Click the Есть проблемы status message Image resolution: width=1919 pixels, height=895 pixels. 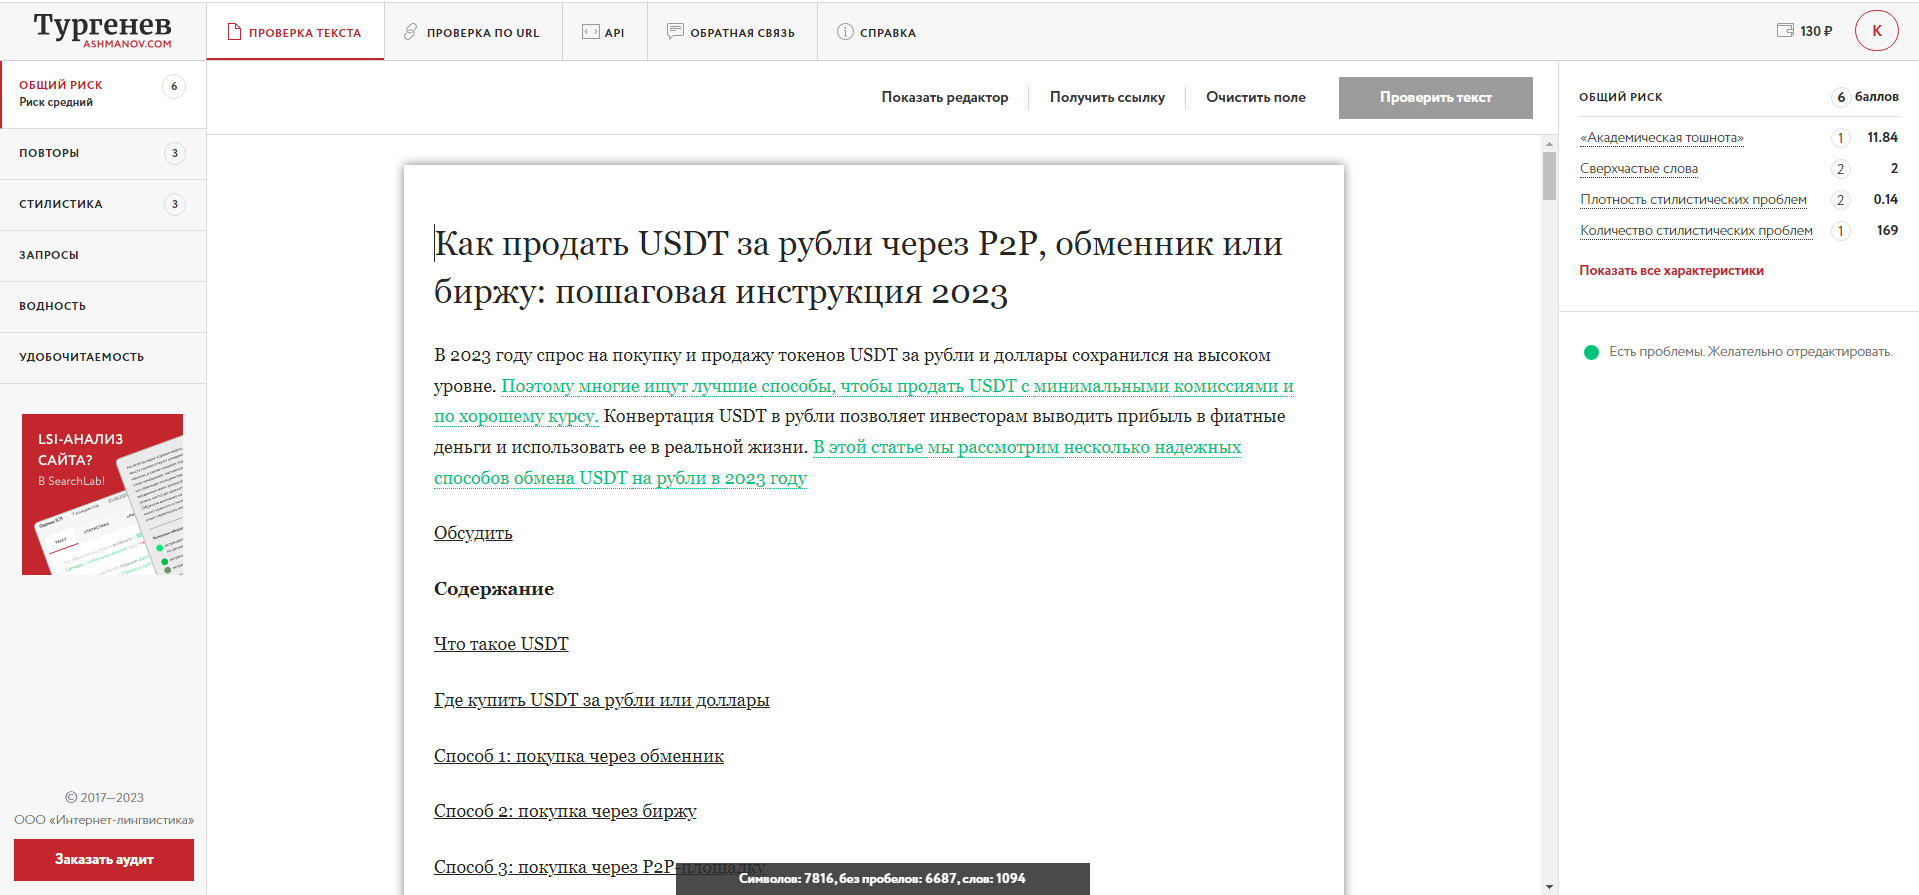point(1750,352)
